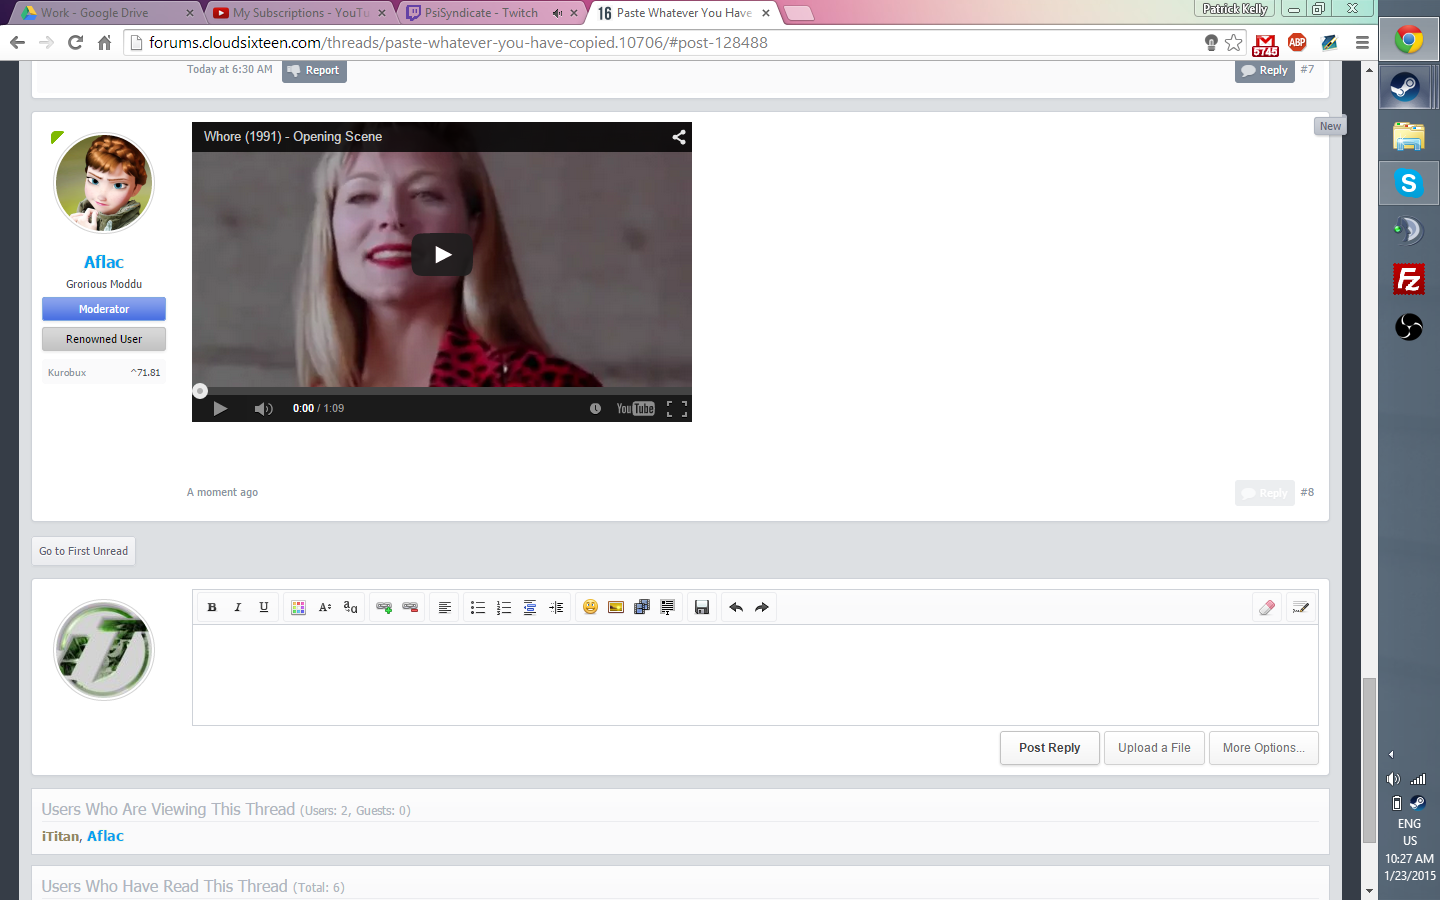This screenshot has height=900, width=1440.
Task: Insert an ordered numbered list
Action: [504, 607]
